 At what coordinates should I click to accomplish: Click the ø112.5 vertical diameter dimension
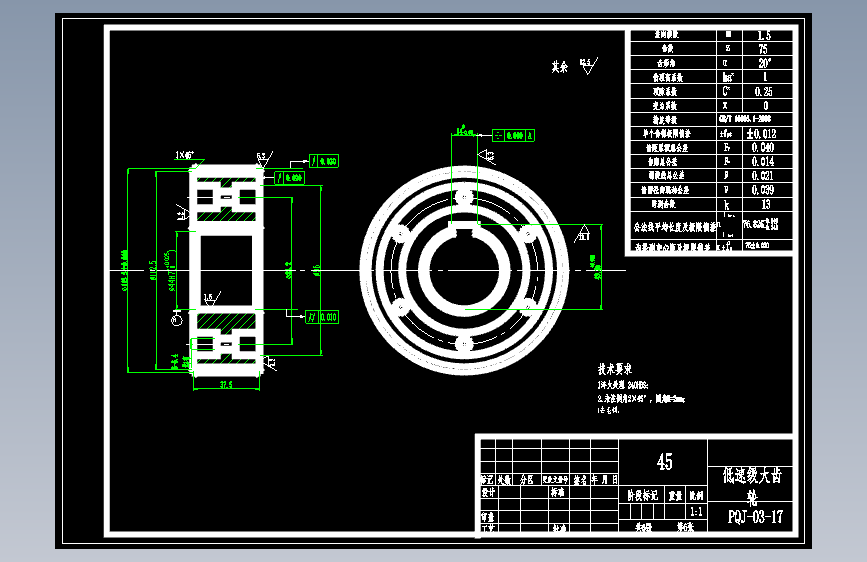[x=153, y=270]
